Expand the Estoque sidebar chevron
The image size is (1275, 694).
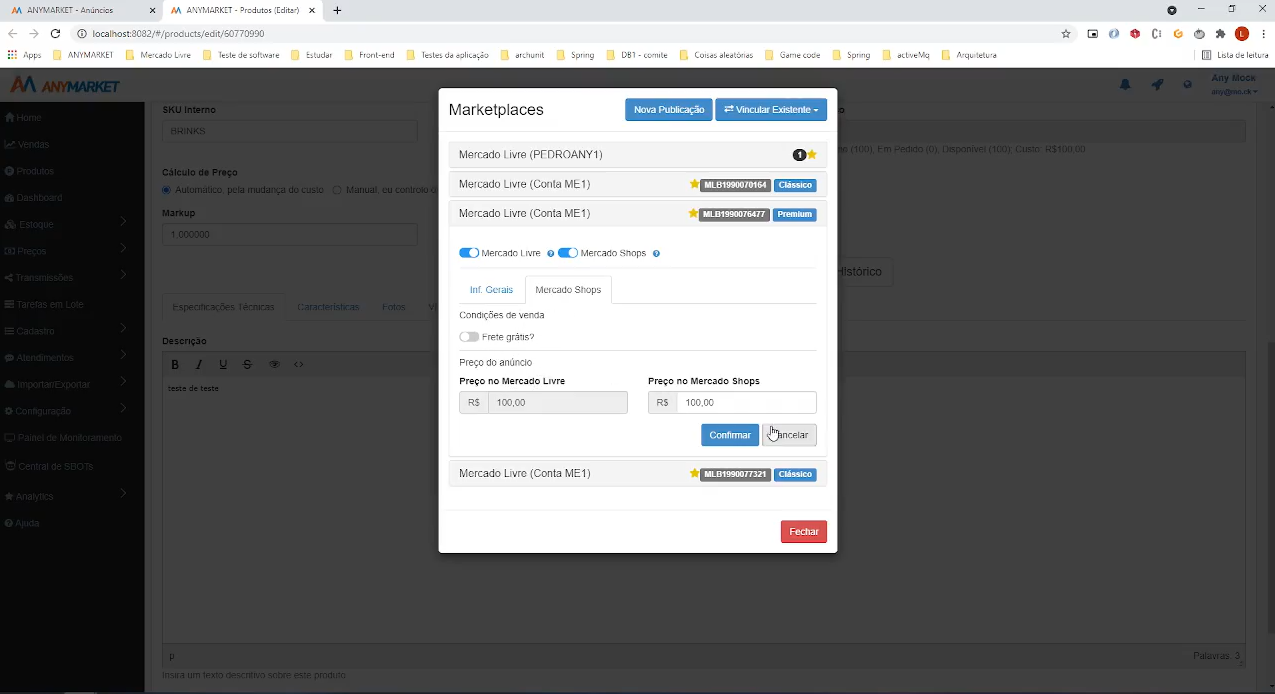coord(123,222)
